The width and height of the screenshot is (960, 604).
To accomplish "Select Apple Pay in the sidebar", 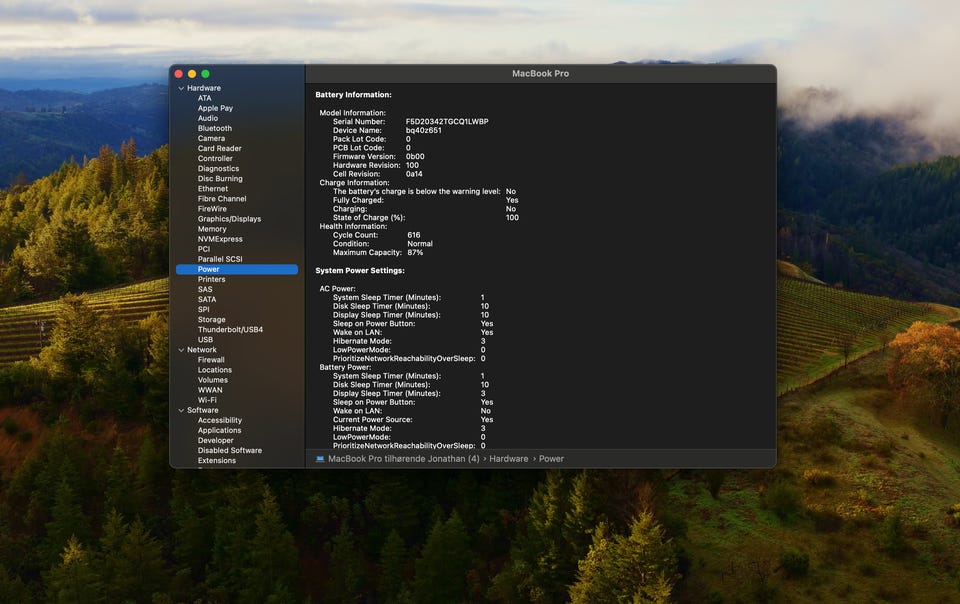I will 215,108.
